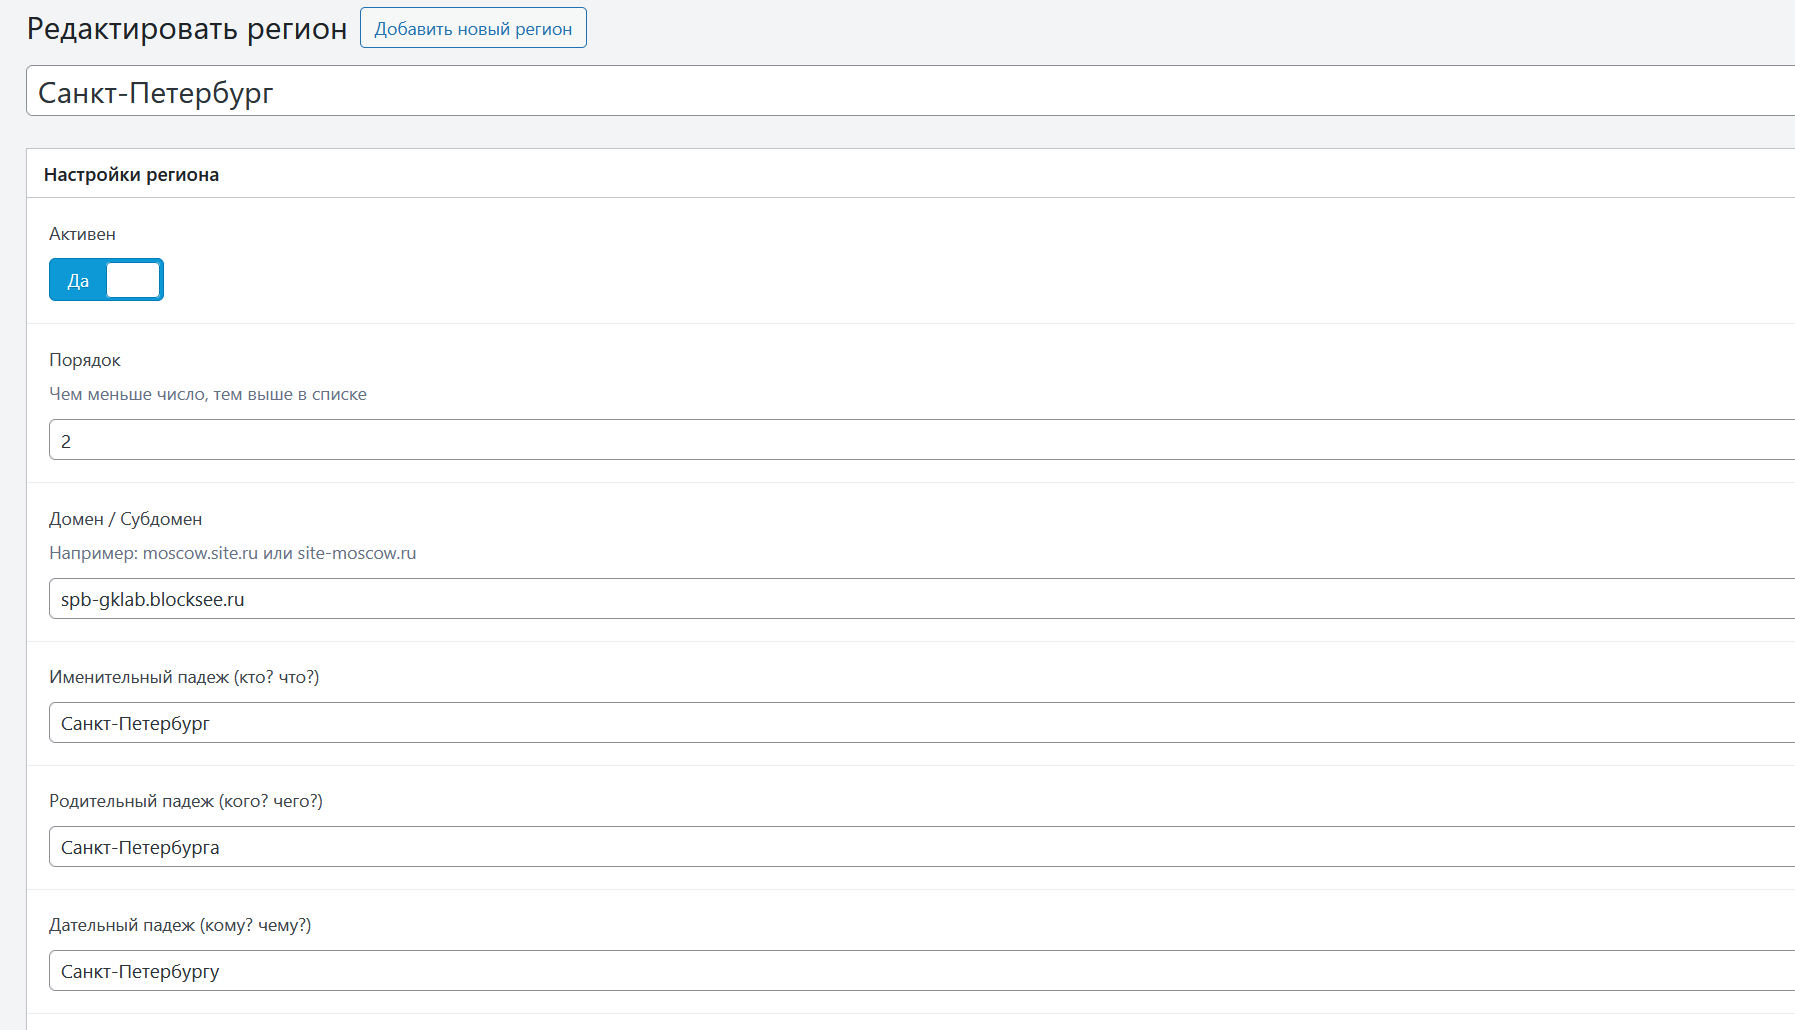
Task: Click the "Редактировать регион" page heading
Action: click(x=187, y=29)
